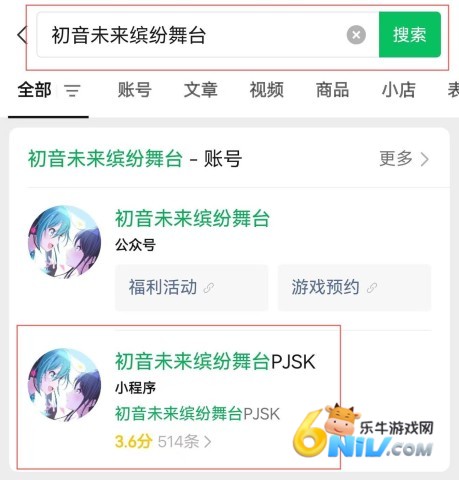Click the 3.6分 rating score
The height and width of the screenshot is (480, 459).
click(134, 442)
